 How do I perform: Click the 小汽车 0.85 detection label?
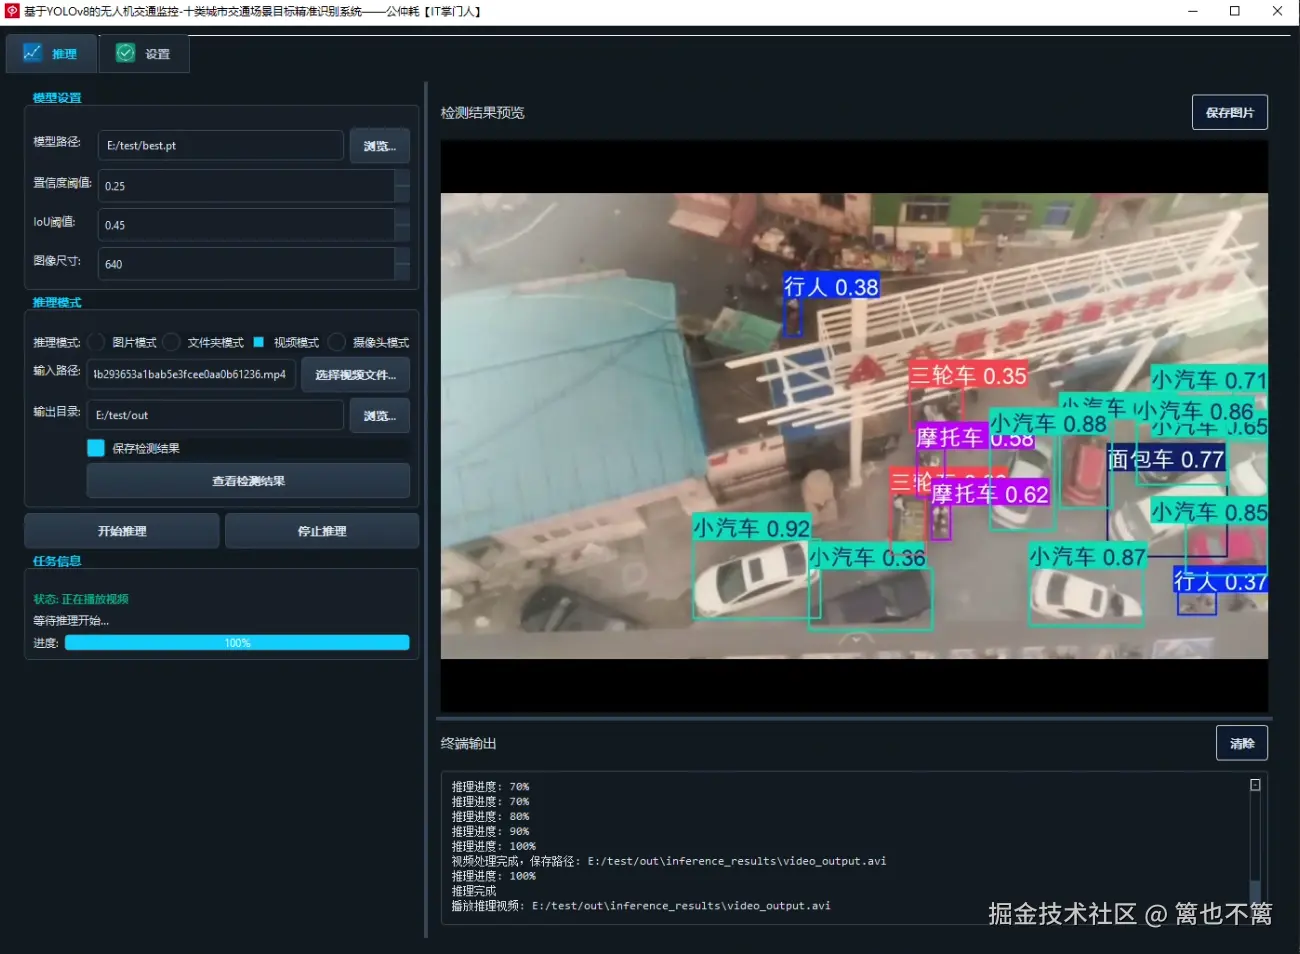(1209, 512)
